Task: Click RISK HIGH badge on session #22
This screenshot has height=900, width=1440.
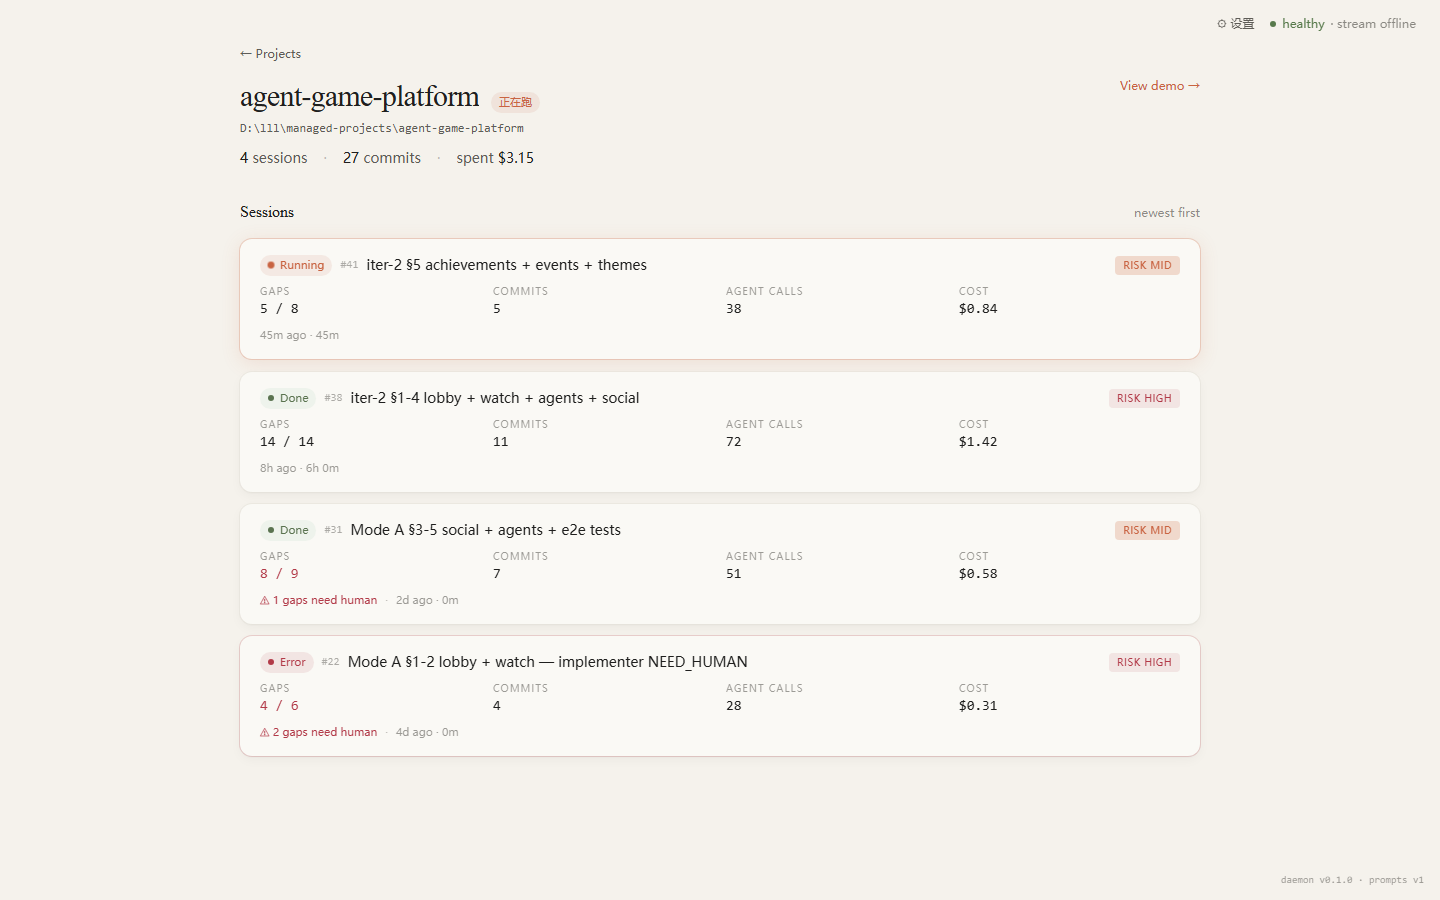Action: point(1144,662)
